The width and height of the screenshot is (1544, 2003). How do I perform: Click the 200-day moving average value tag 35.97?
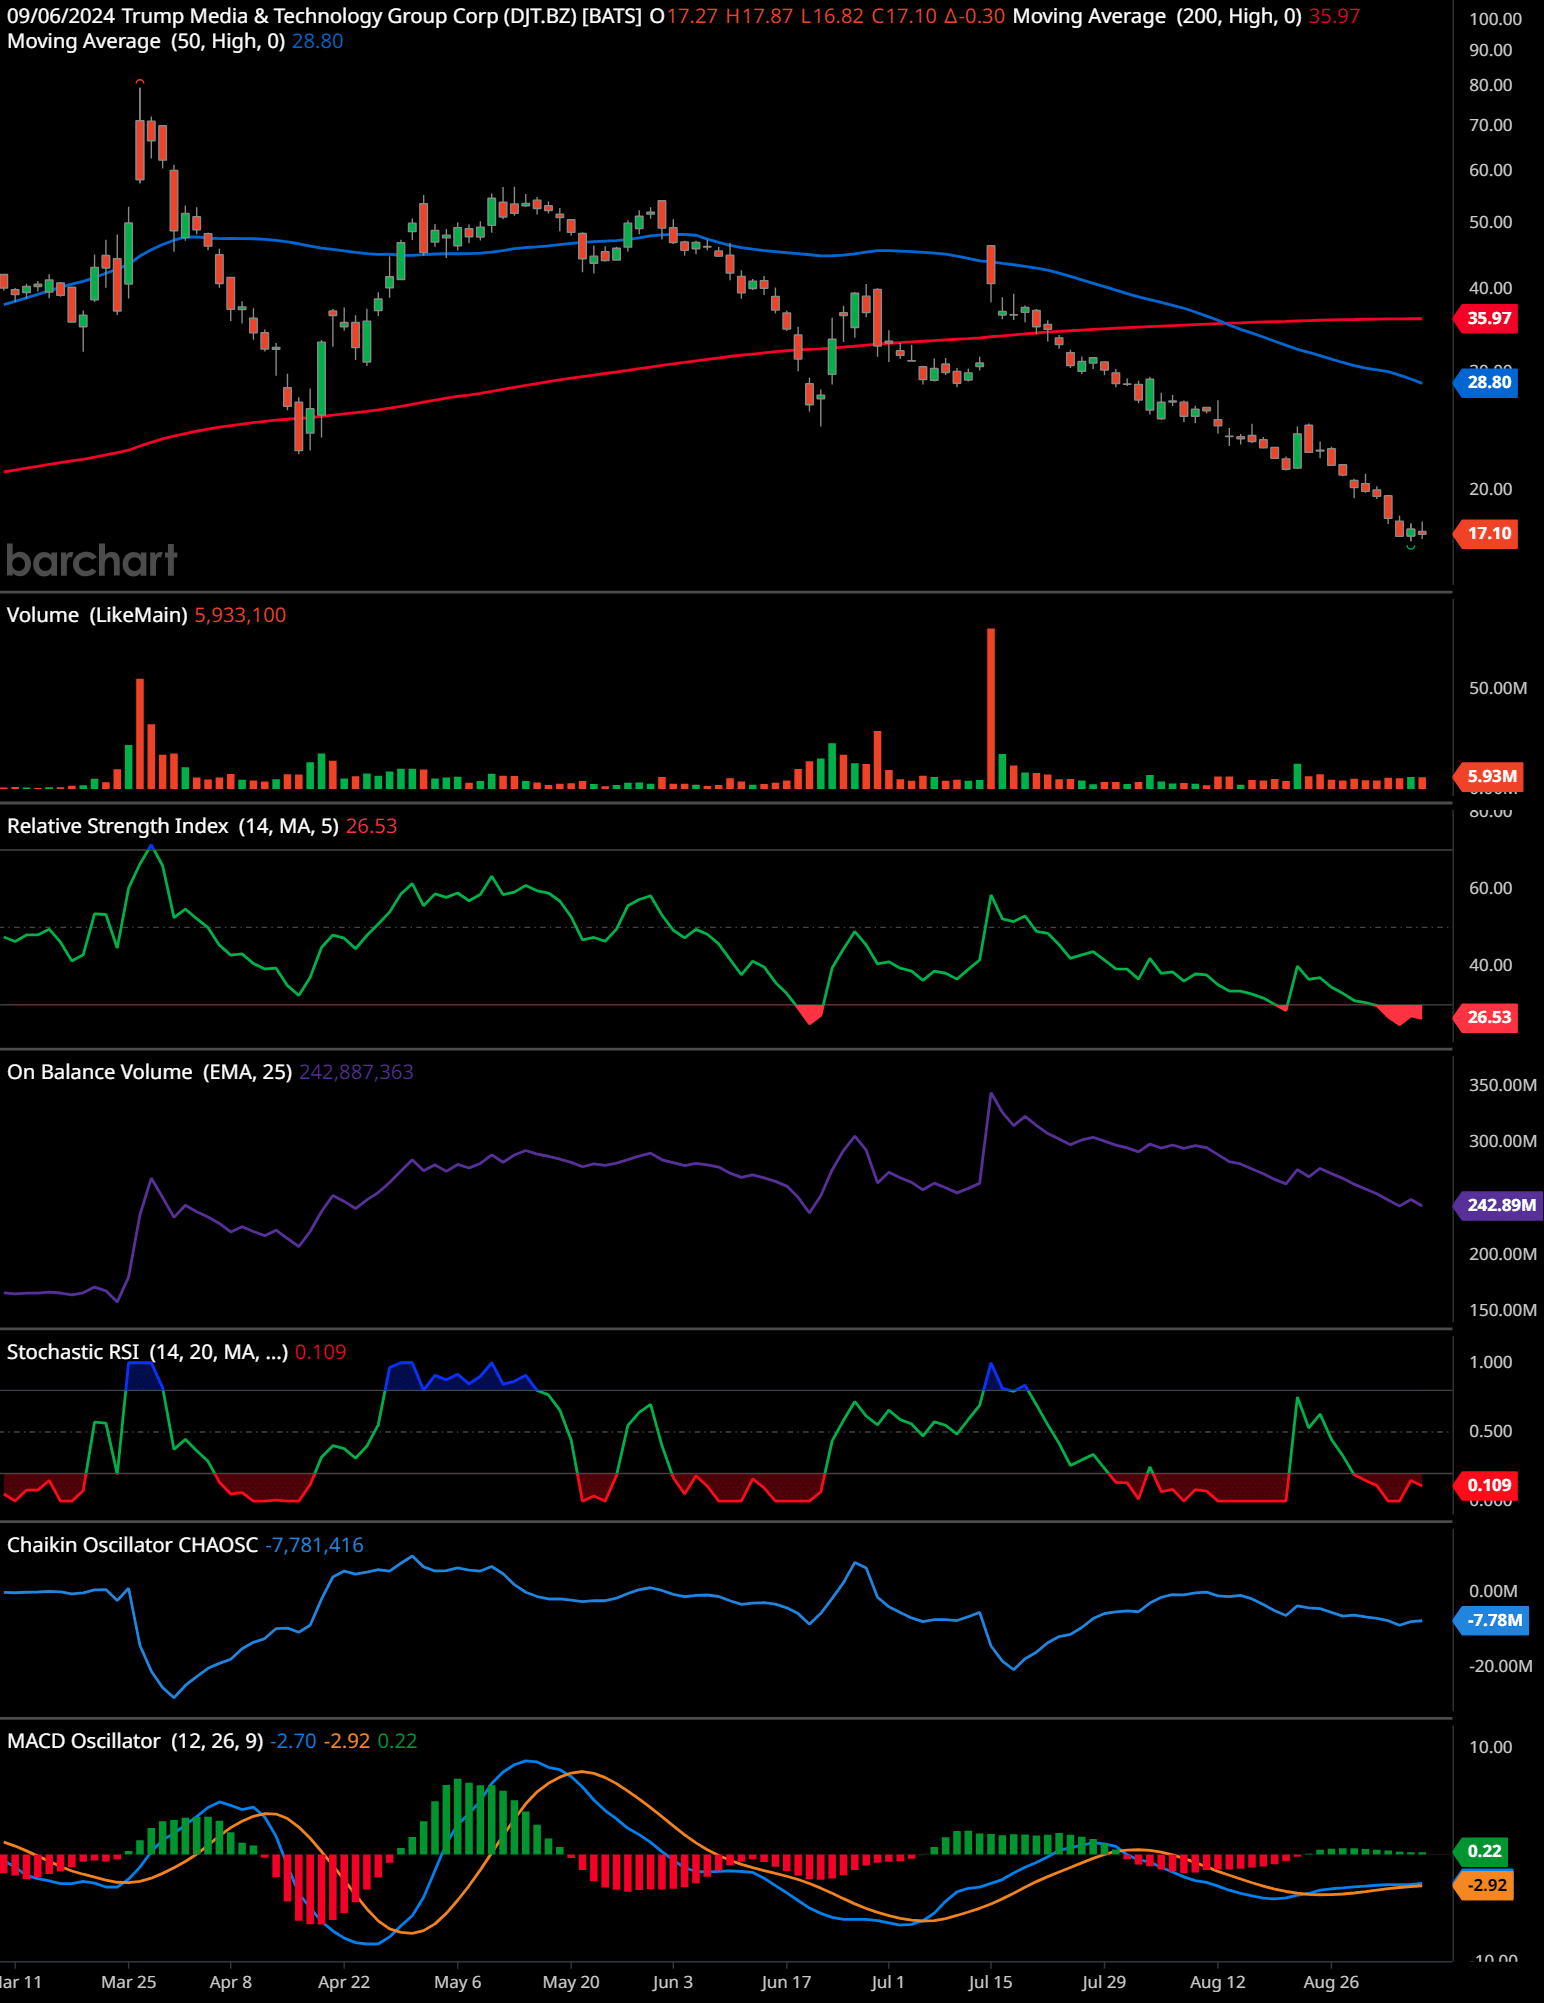pos(1488,319)
